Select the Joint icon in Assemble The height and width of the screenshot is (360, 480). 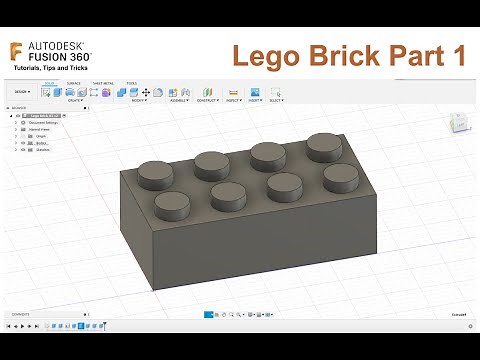coord(185,92)
